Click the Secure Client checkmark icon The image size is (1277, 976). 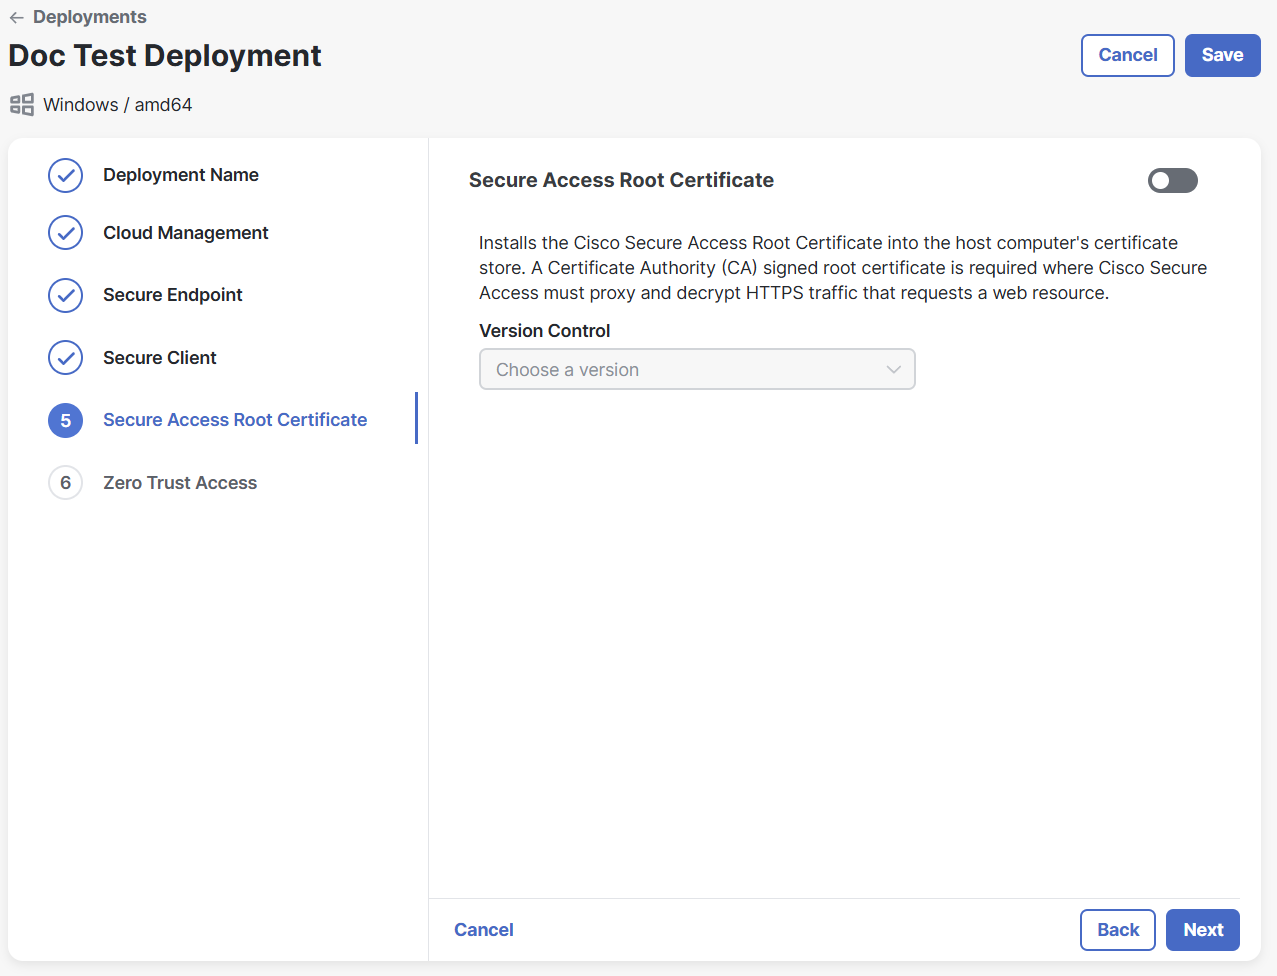tap(66, 358)
